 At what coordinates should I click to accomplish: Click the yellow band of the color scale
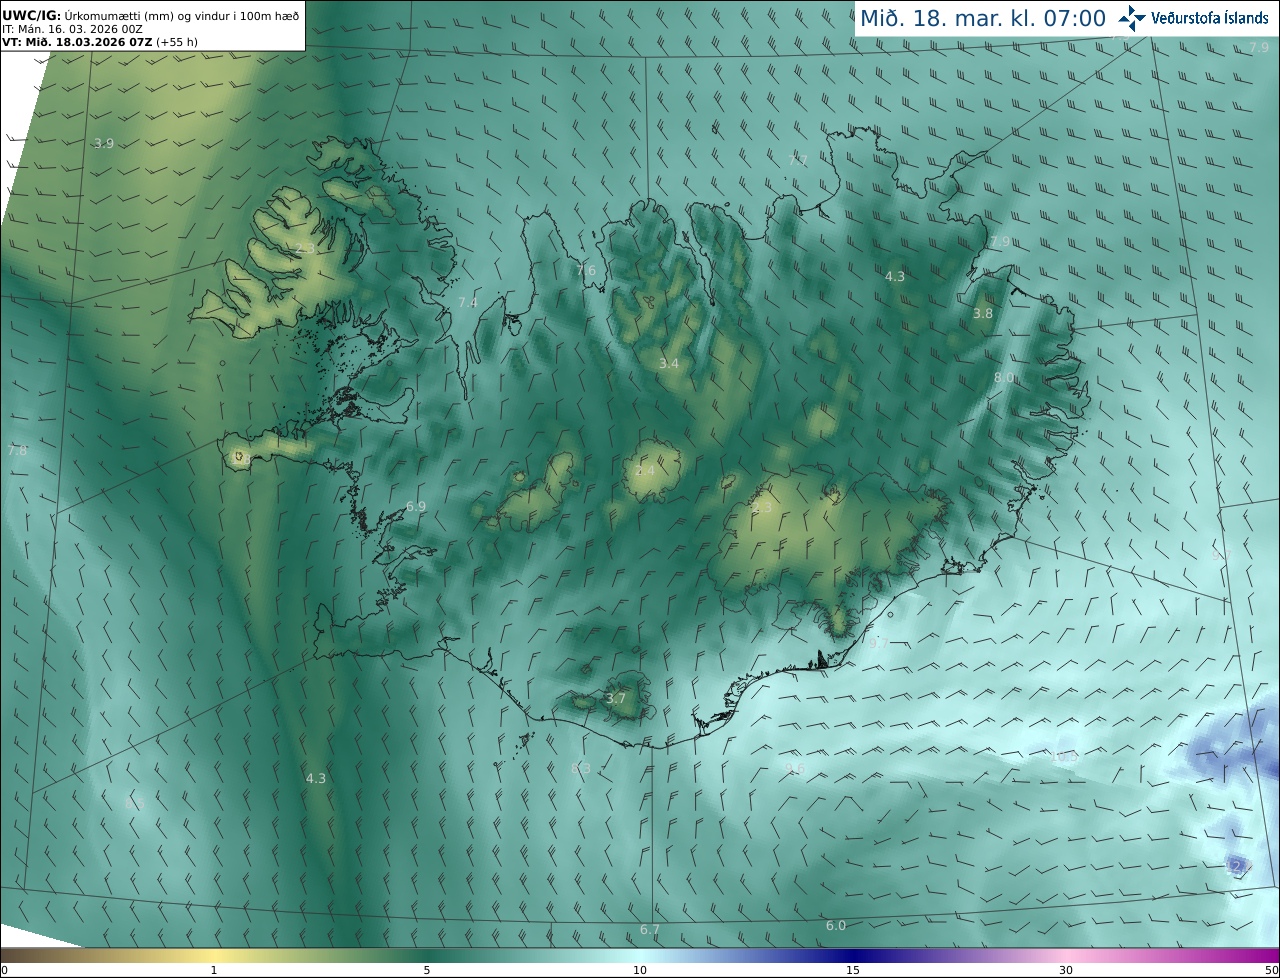pyautogui.click(x=215, y=955)
